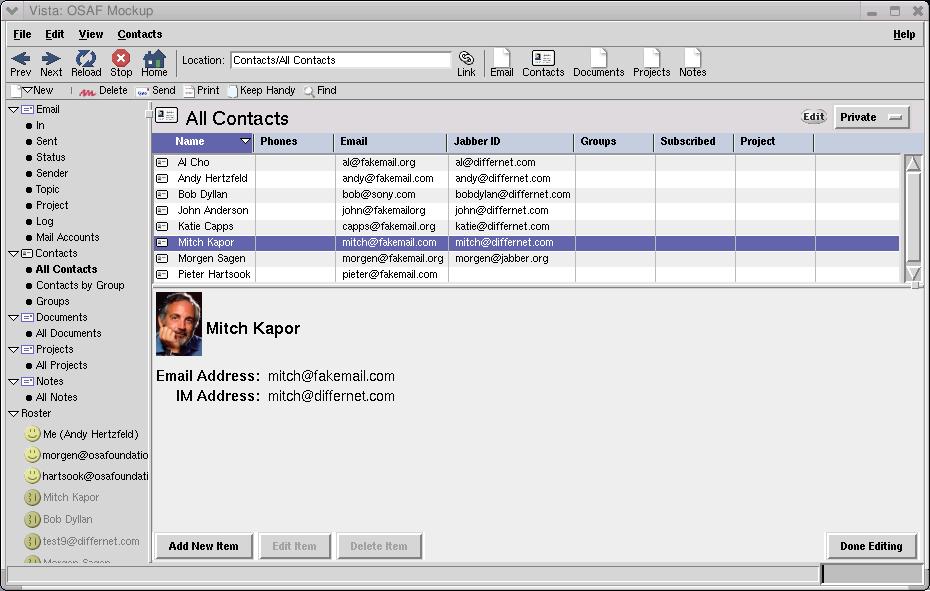This screenshot has height=591, width=930.
Task: Select Mail Accounts in sidebar
Action: tap(67, 237)
